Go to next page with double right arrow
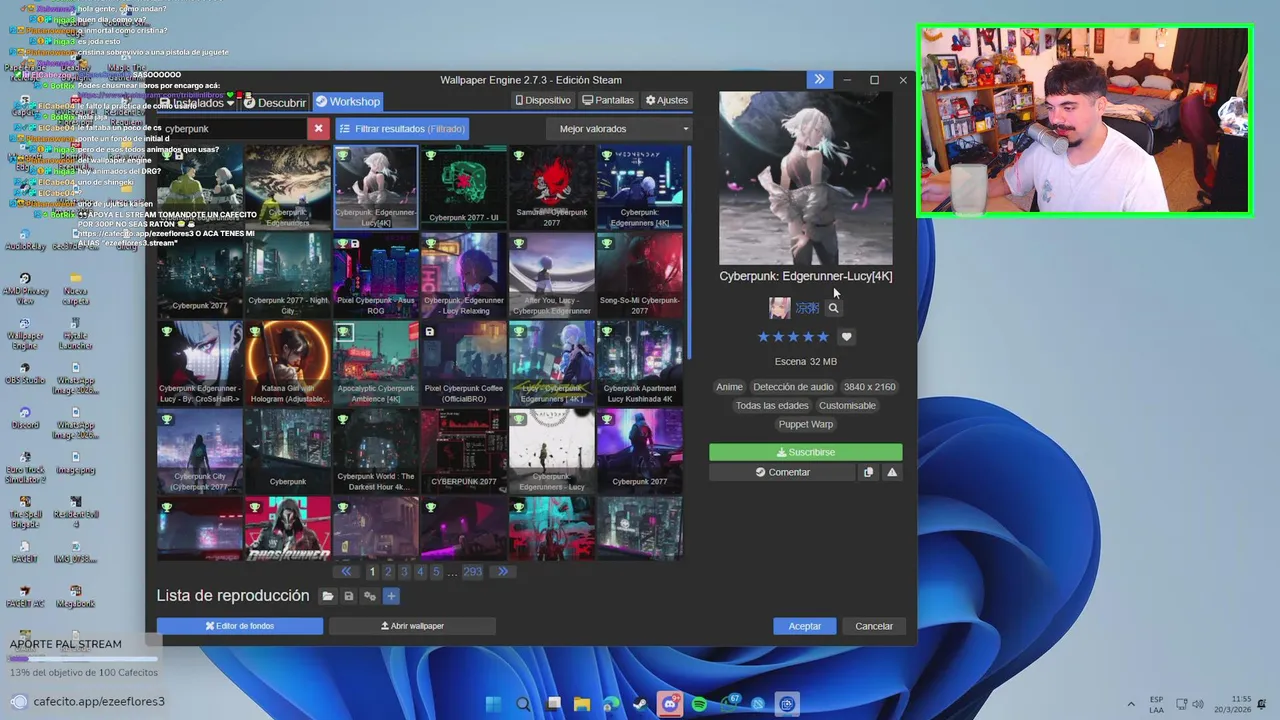This screenshot has height=720, width=1280. coord(503,572)
